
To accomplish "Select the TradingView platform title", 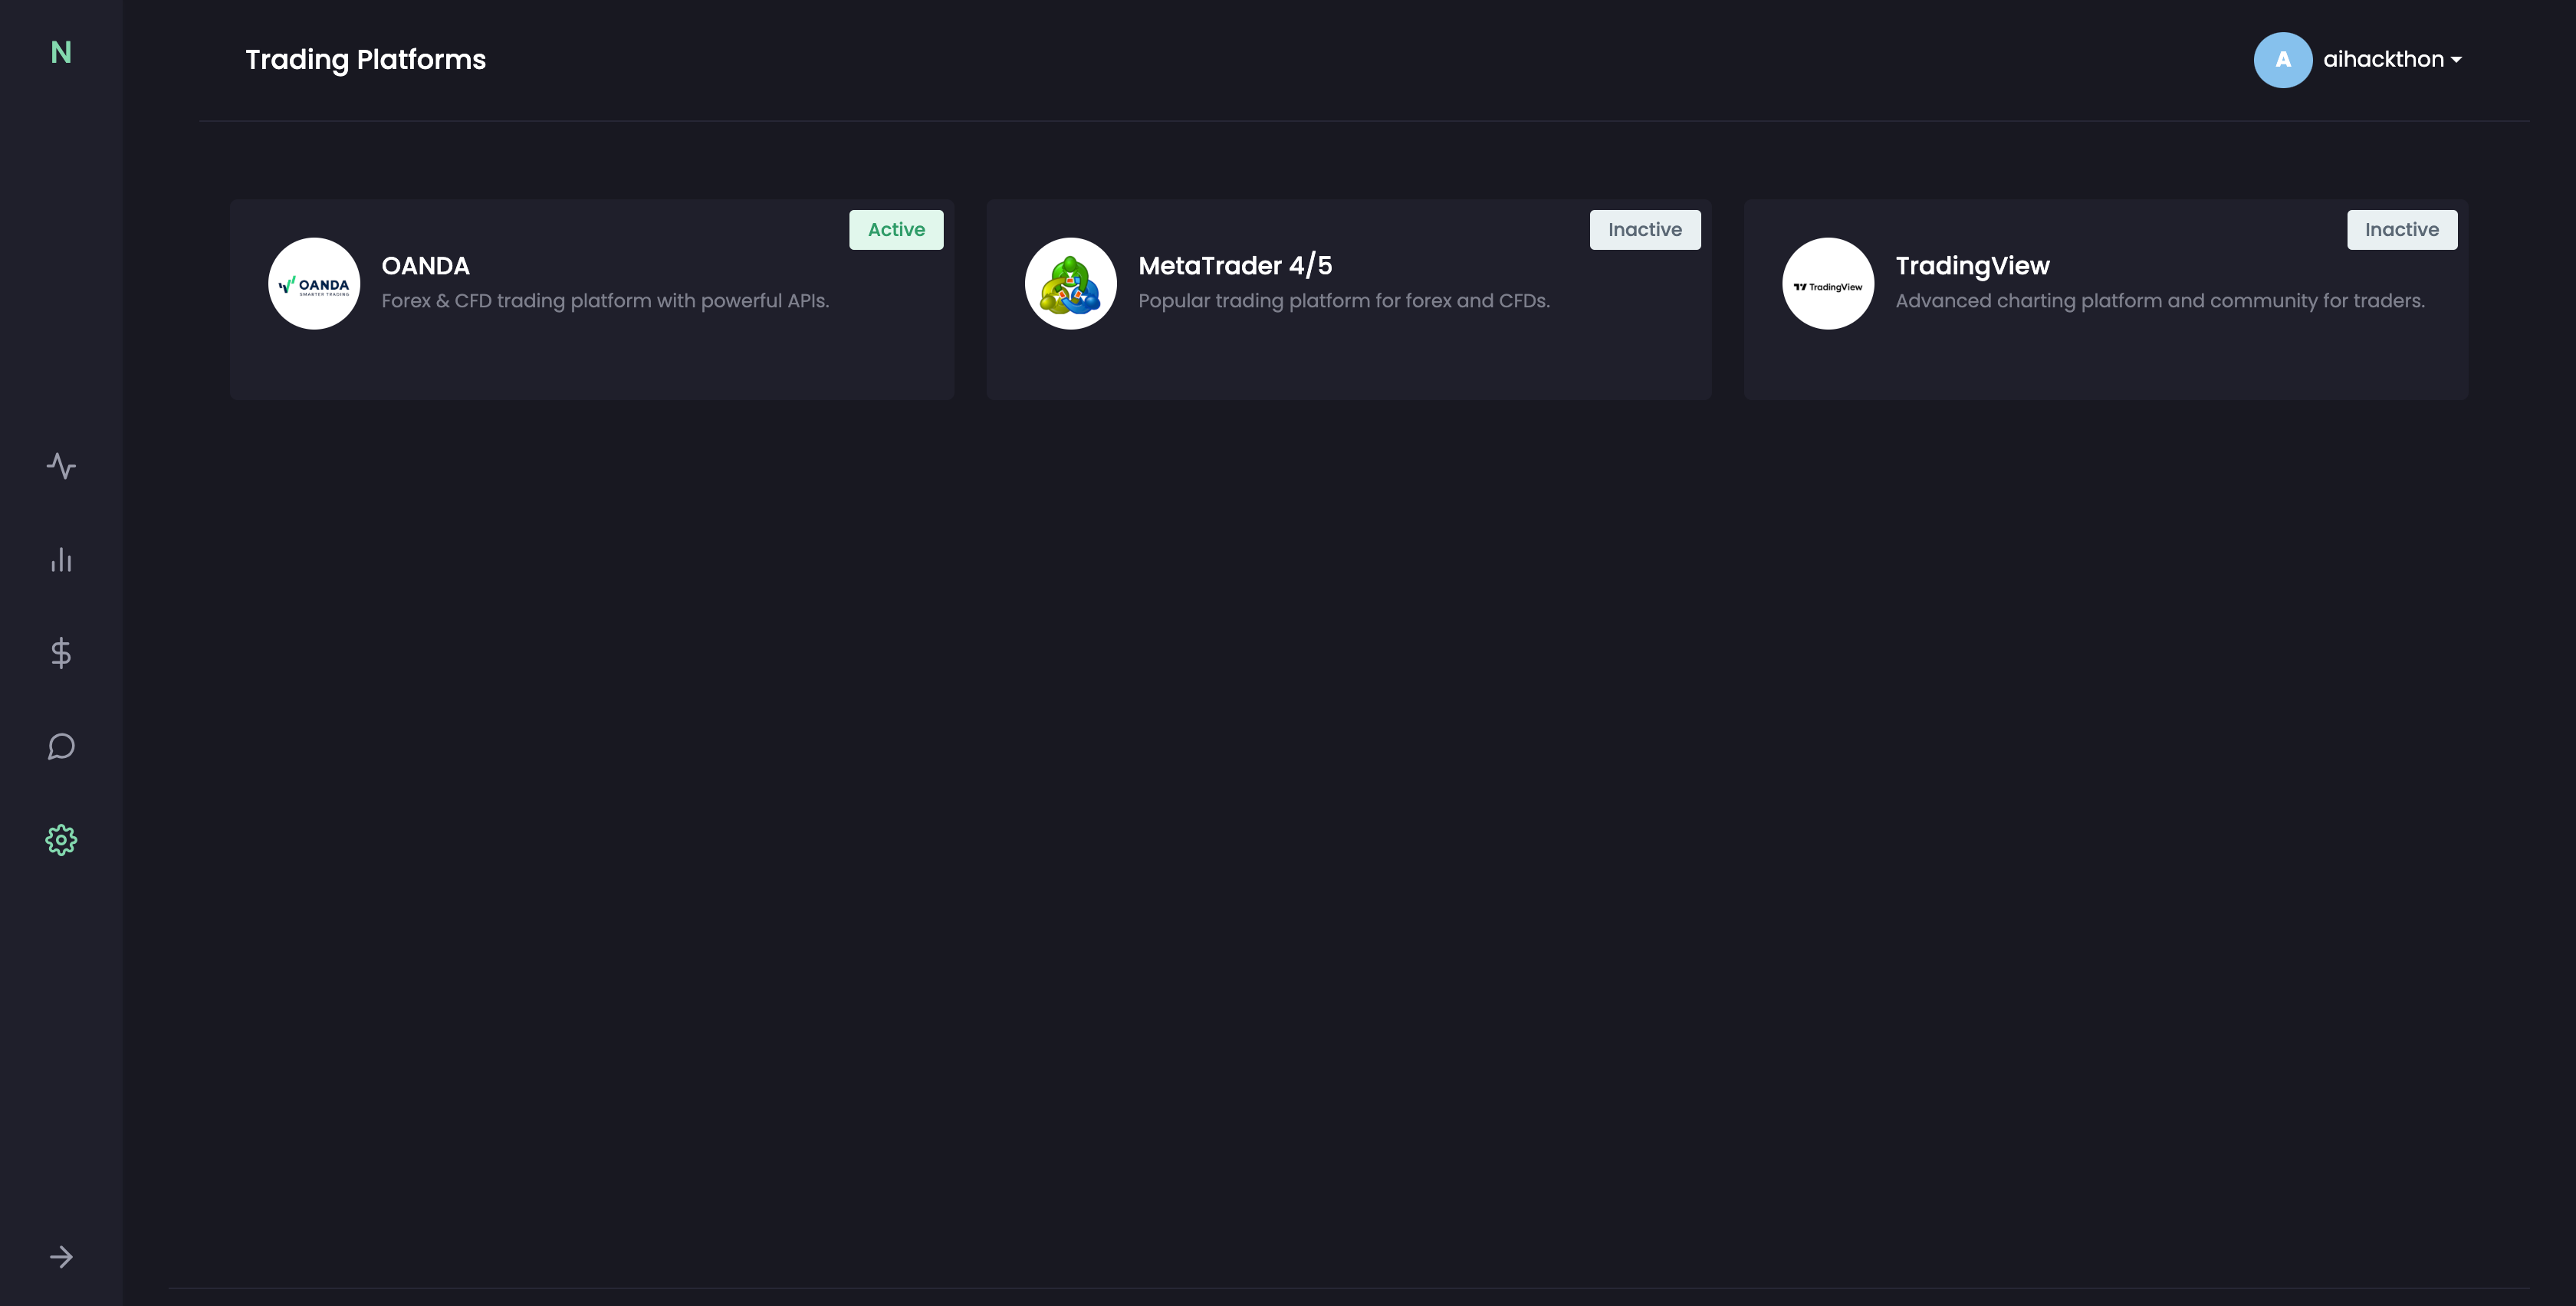I will [1971, 266].
